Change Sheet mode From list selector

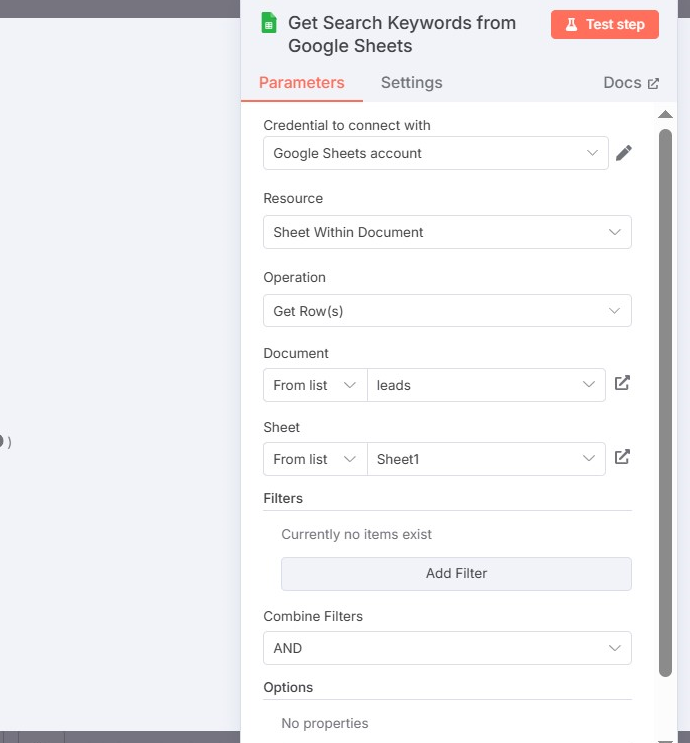point(315,459)
